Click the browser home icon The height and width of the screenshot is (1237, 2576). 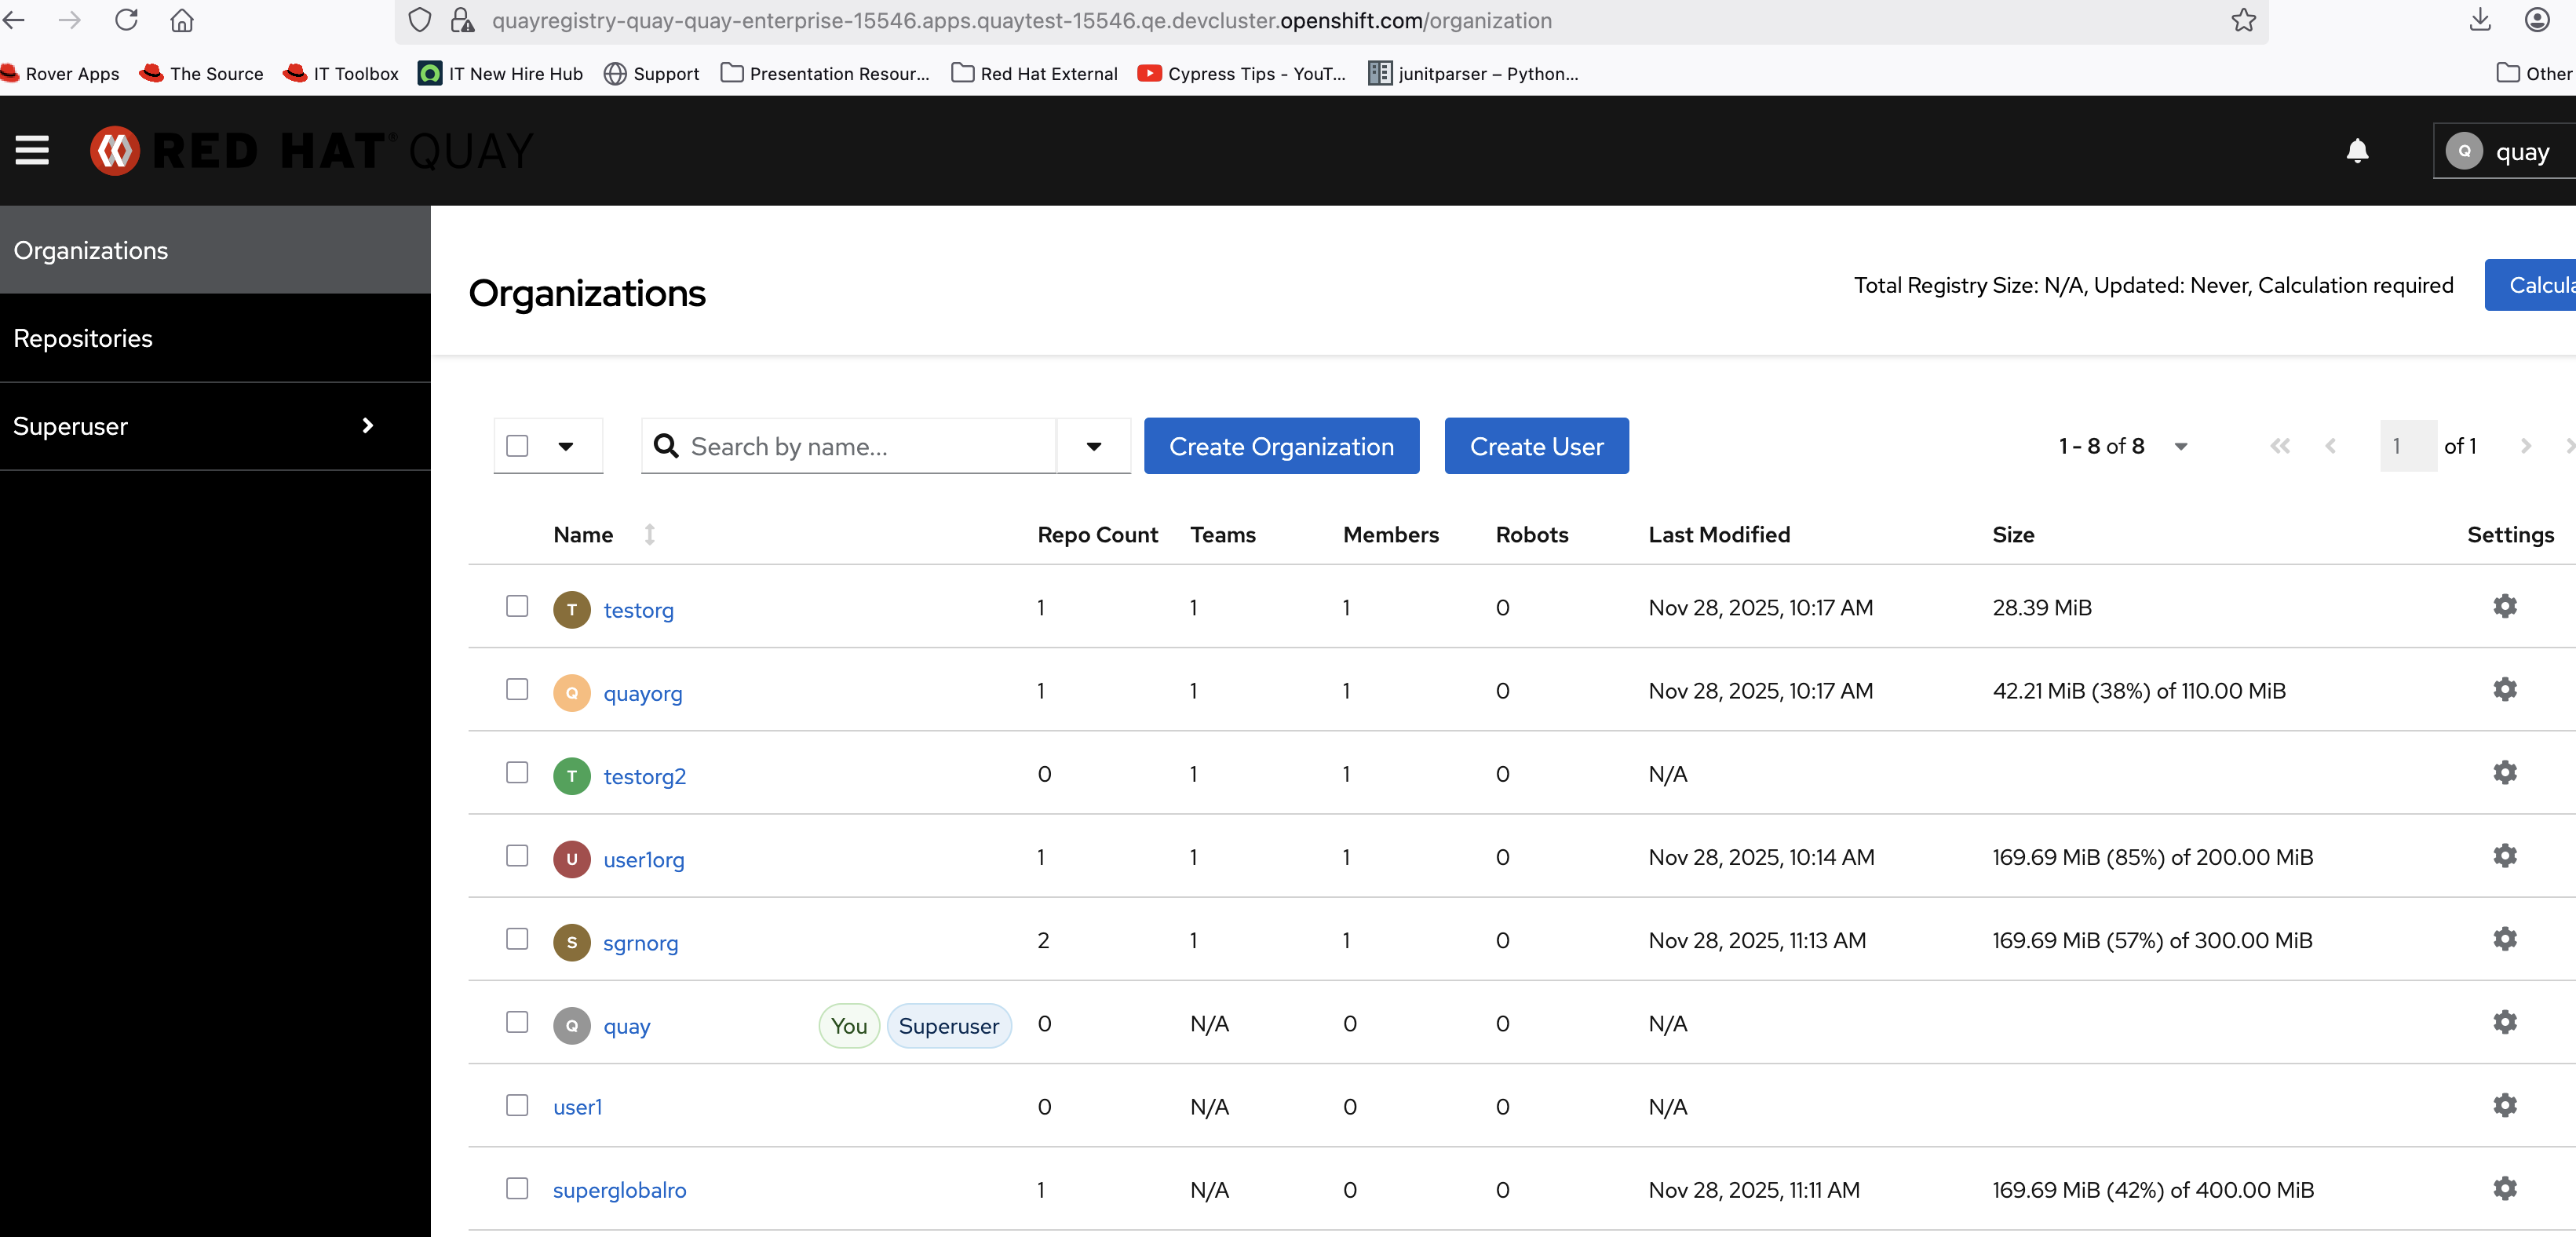[x=182, y=21]
